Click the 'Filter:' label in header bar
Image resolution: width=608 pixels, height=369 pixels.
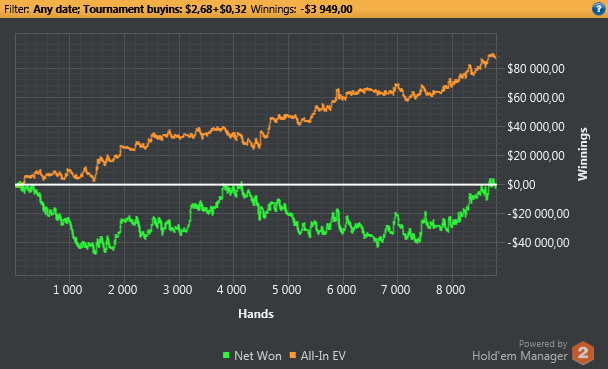17,9
